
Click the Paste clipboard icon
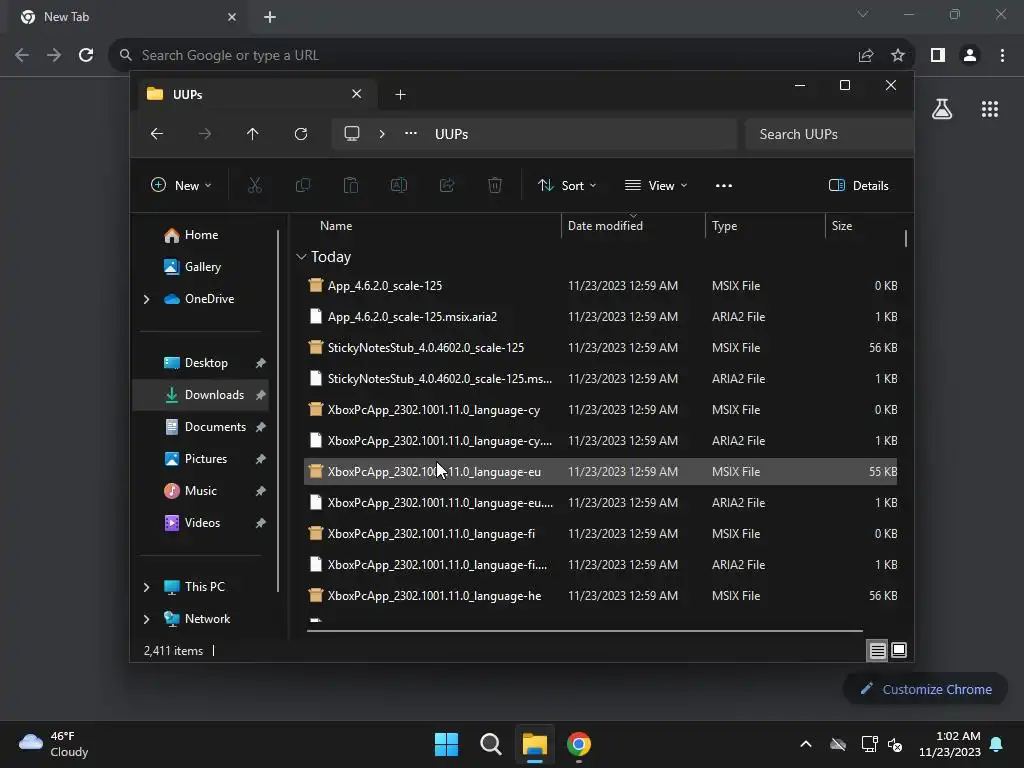click(x=351, y=185)
